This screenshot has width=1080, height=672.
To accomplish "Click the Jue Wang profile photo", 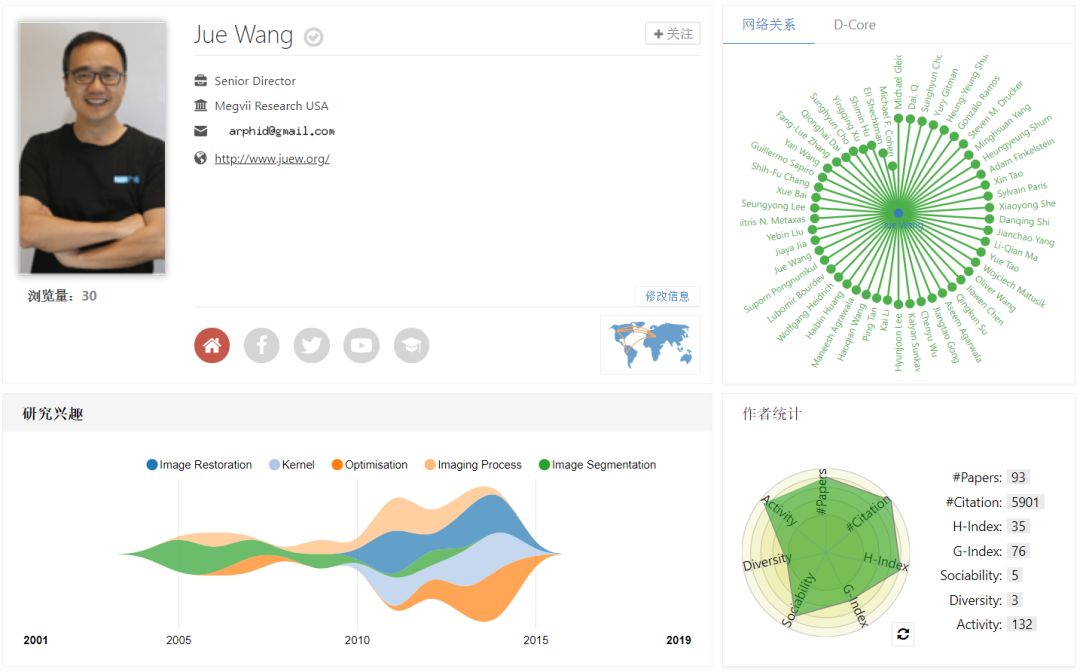I will pyautogui.click(x=93, y=148).
